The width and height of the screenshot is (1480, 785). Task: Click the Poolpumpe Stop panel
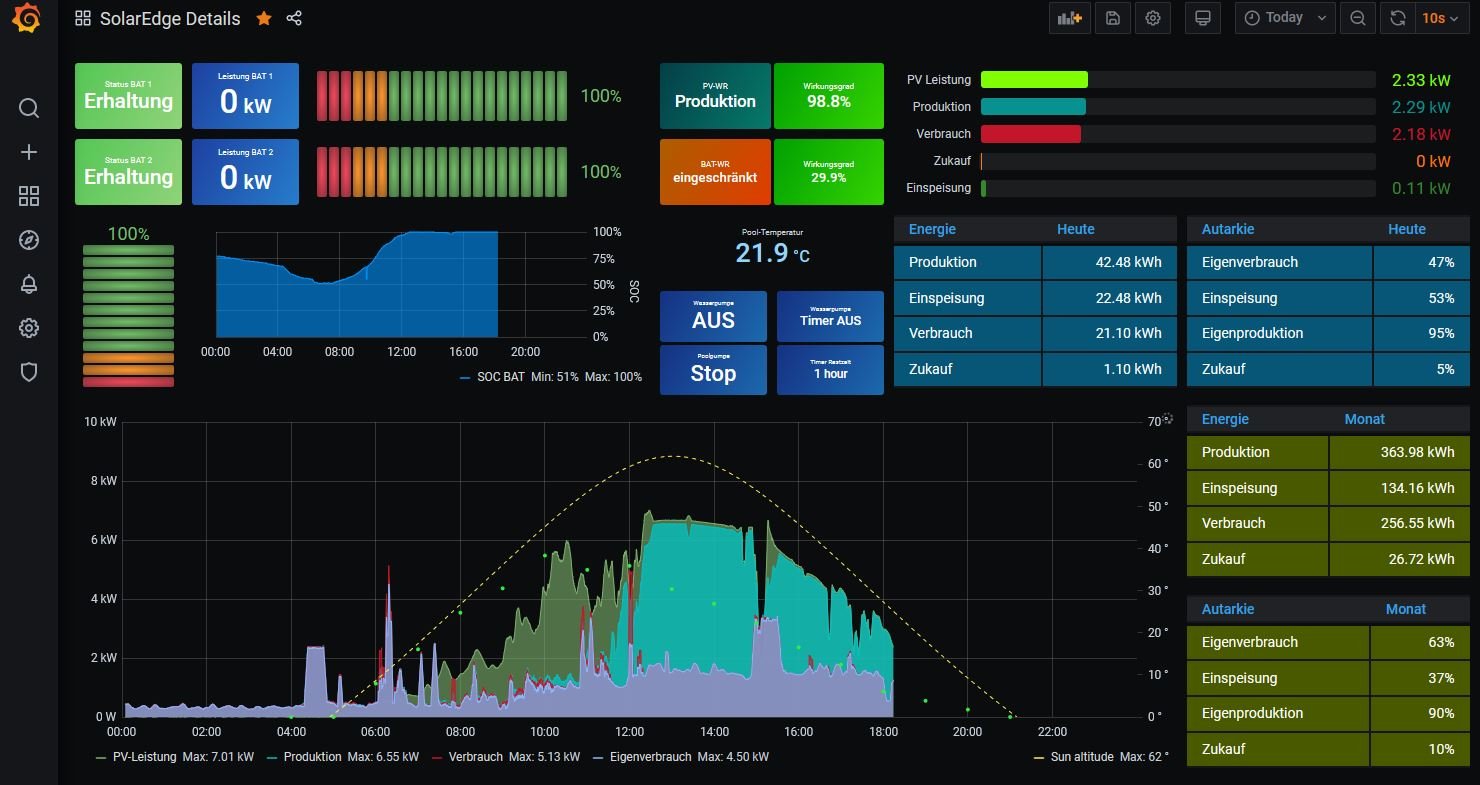[x=713, y=369]
